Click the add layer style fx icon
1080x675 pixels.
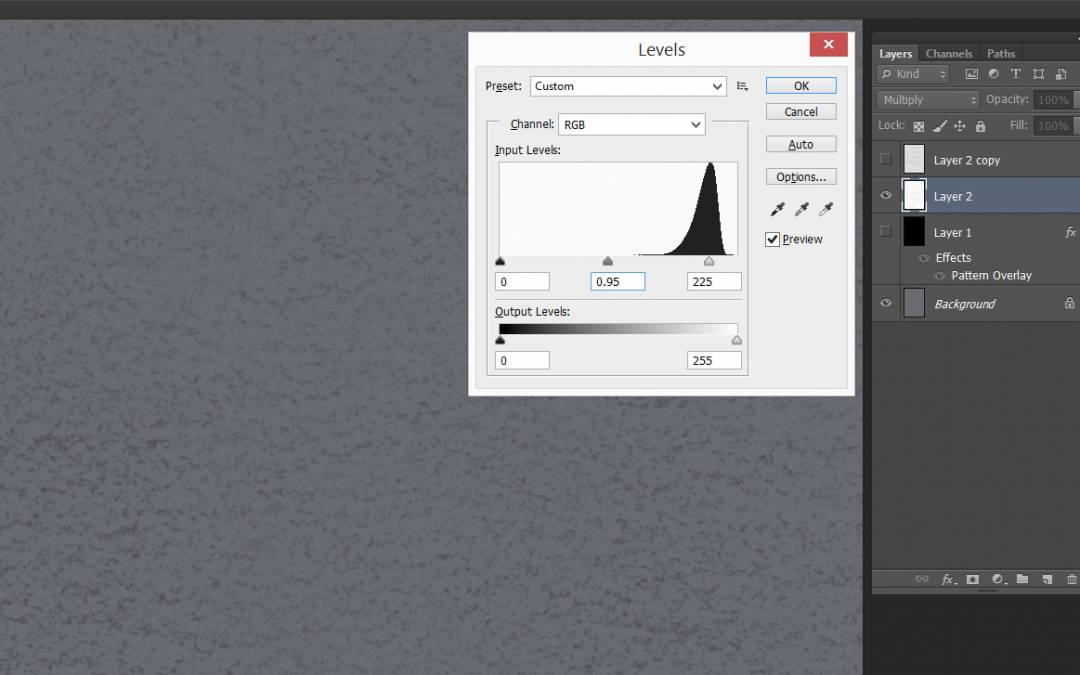947,579
